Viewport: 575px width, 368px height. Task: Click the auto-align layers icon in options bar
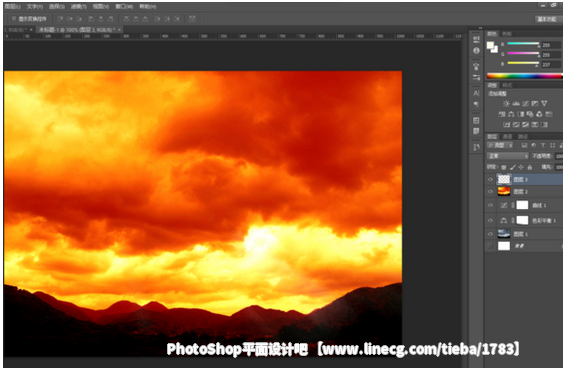click(x=192, y=19)
